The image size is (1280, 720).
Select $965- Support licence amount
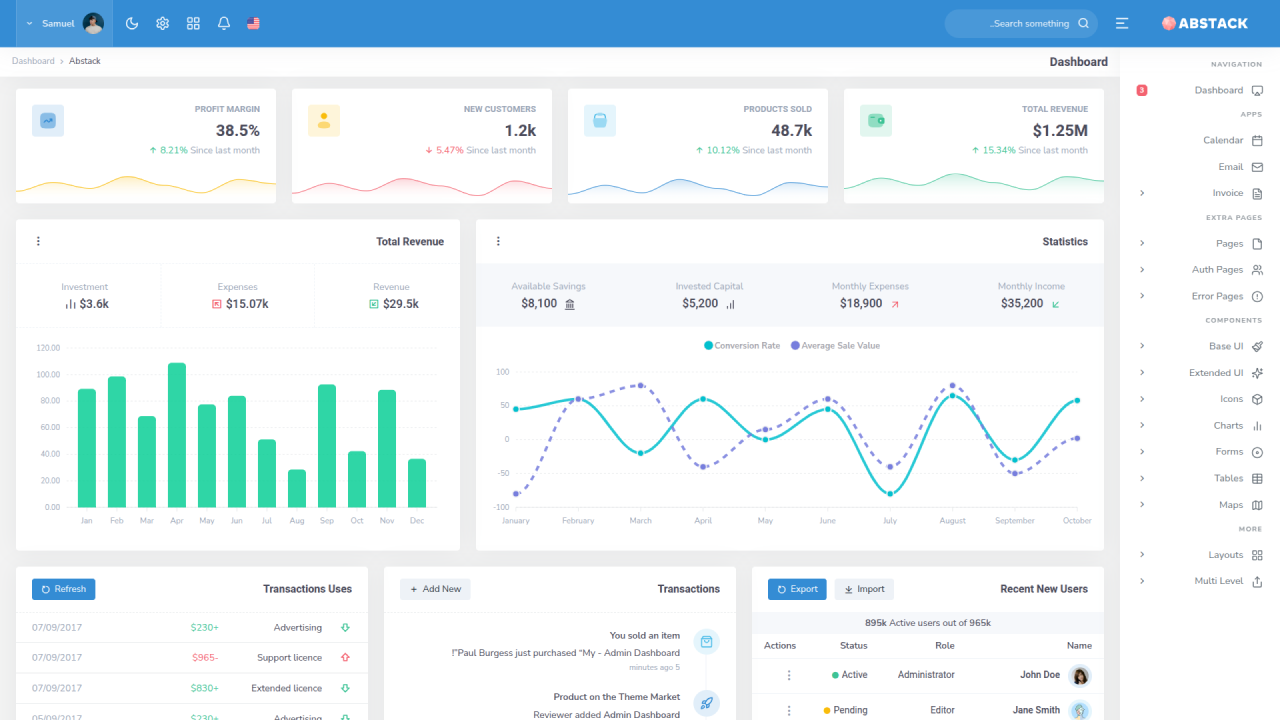click(x=204, y=658)
